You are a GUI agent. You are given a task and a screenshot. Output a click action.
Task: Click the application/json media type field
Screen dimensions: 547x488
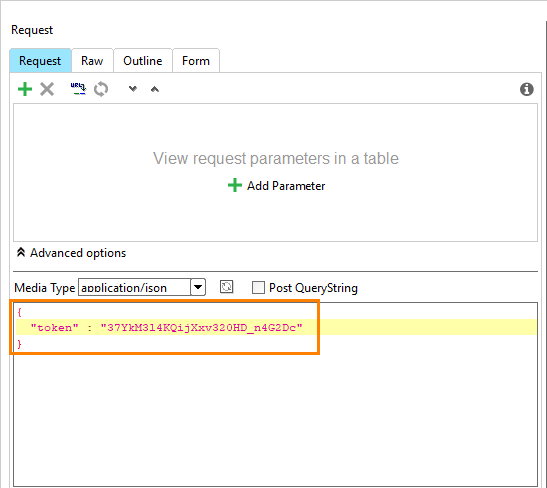134,287
